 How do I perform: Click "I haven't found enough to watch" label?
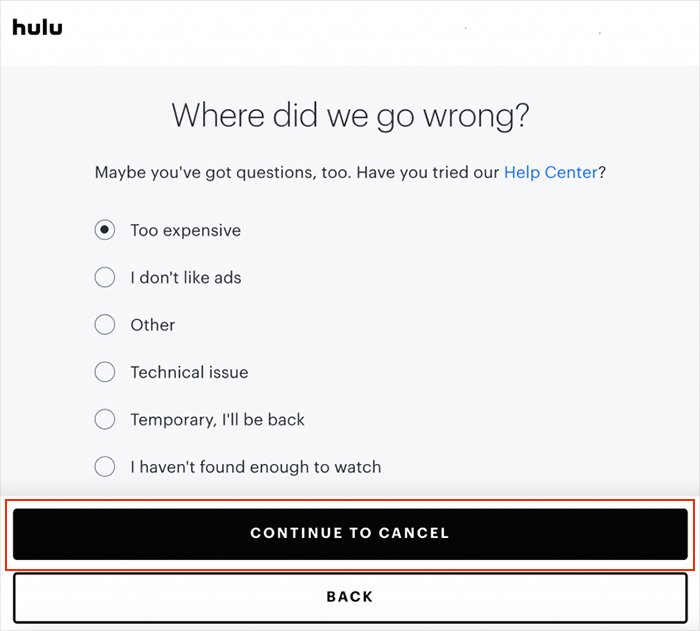255,466
